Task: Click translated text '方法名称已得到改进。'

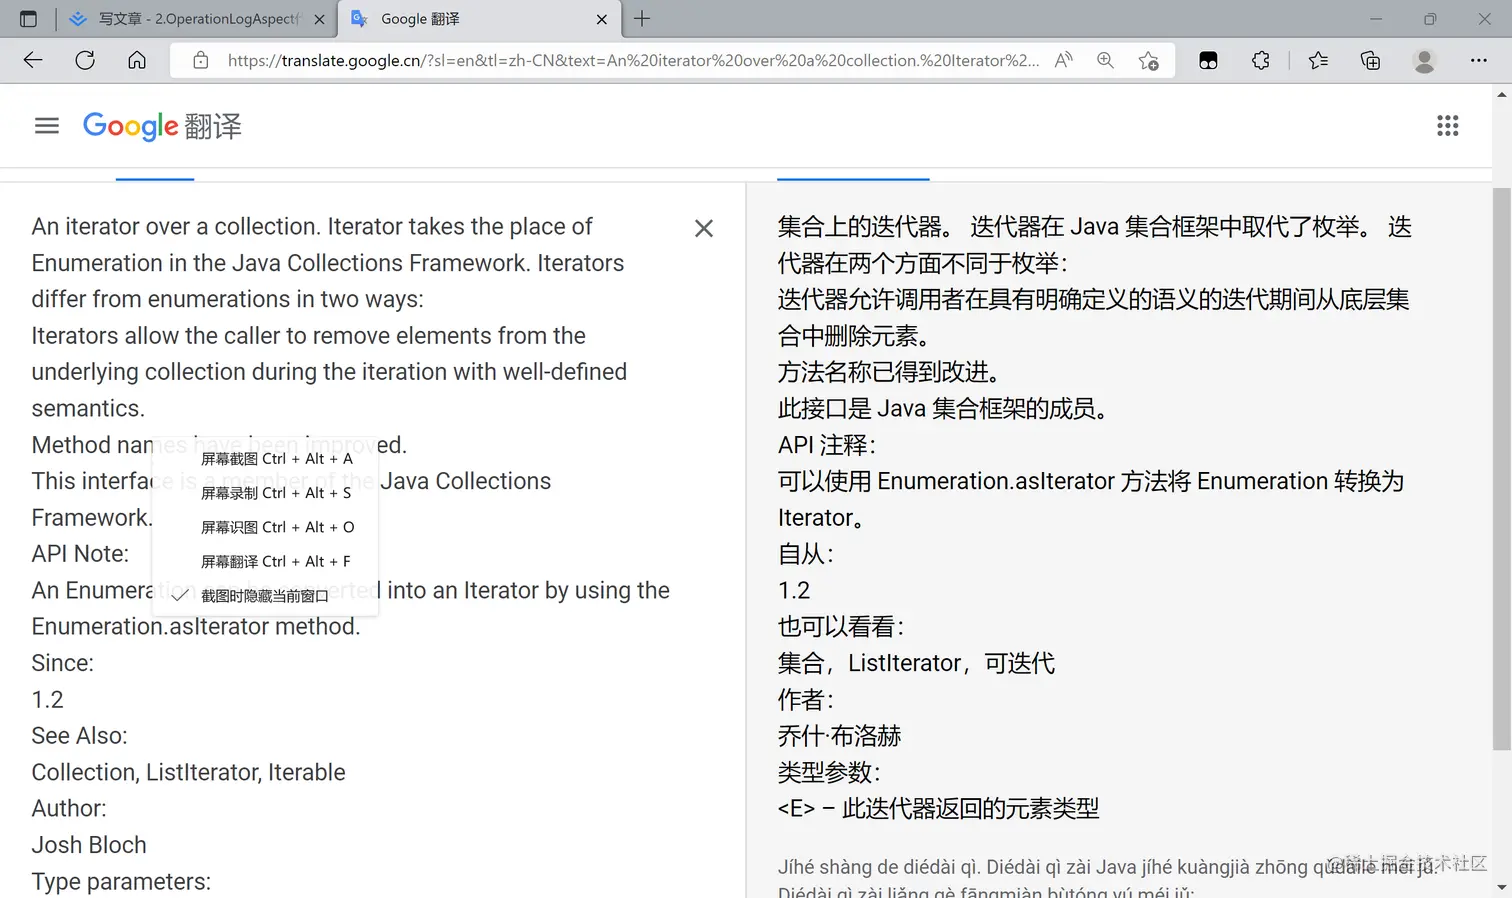Action: [x=890, y=372]
